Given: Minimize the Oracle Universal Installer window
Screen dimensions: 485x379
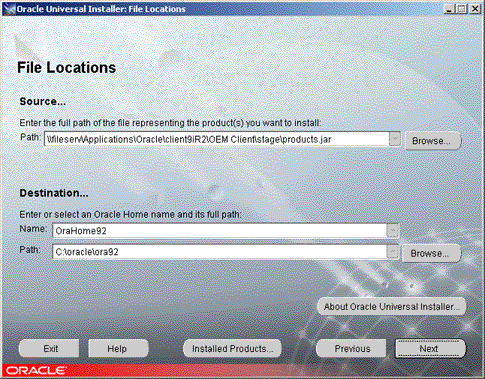Looking at the screenshot, I should coord(450,9).
